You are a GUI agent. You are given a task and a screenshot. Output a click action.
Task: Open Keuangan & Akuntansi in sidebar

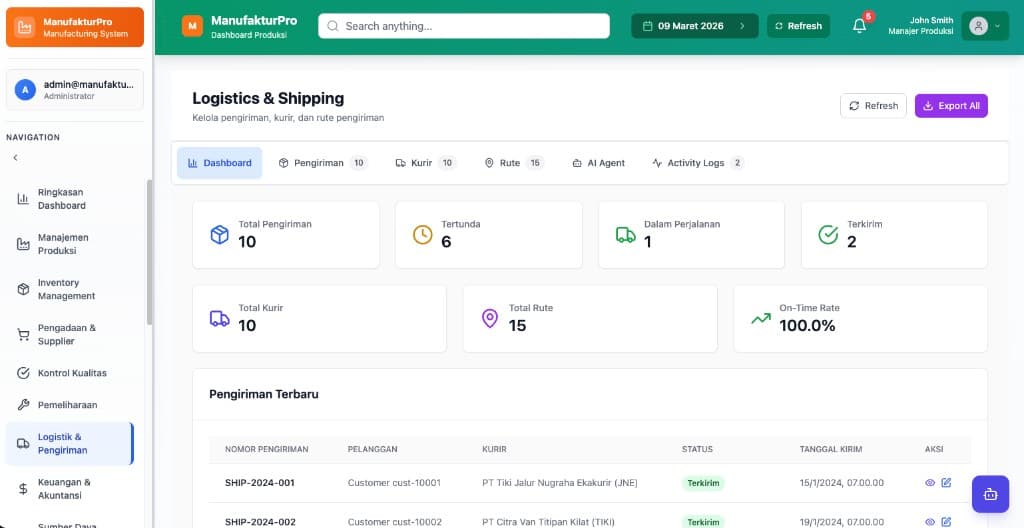coord(64,488)
